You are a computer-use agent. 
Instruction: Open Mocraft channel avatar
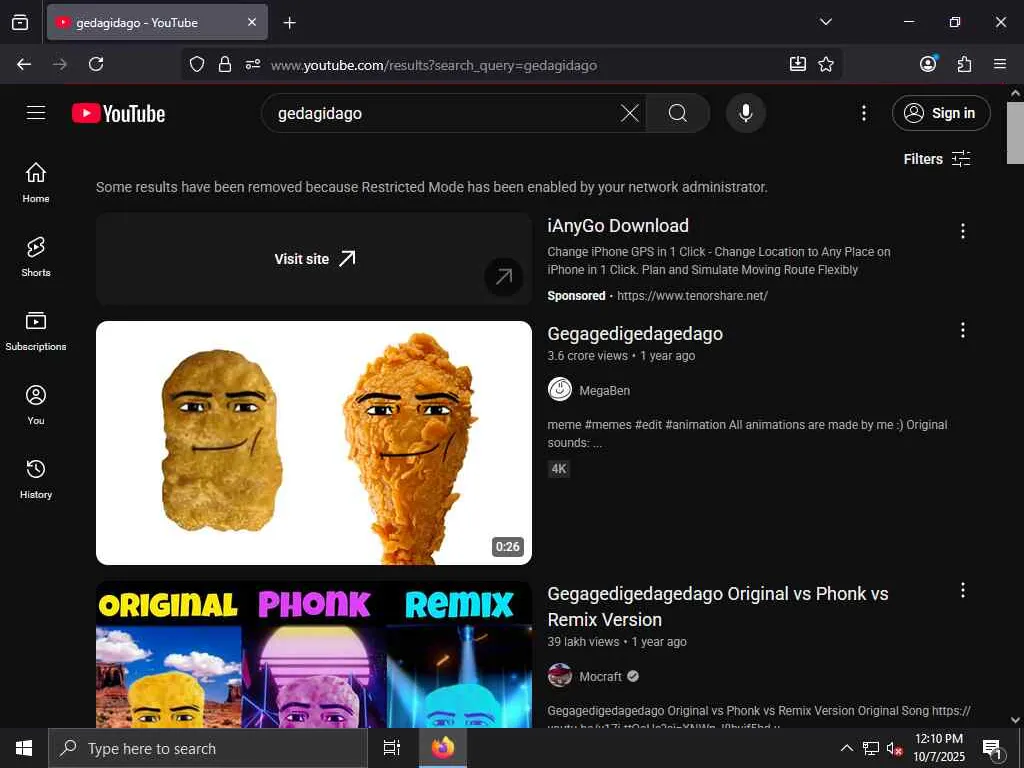point(560,675)
